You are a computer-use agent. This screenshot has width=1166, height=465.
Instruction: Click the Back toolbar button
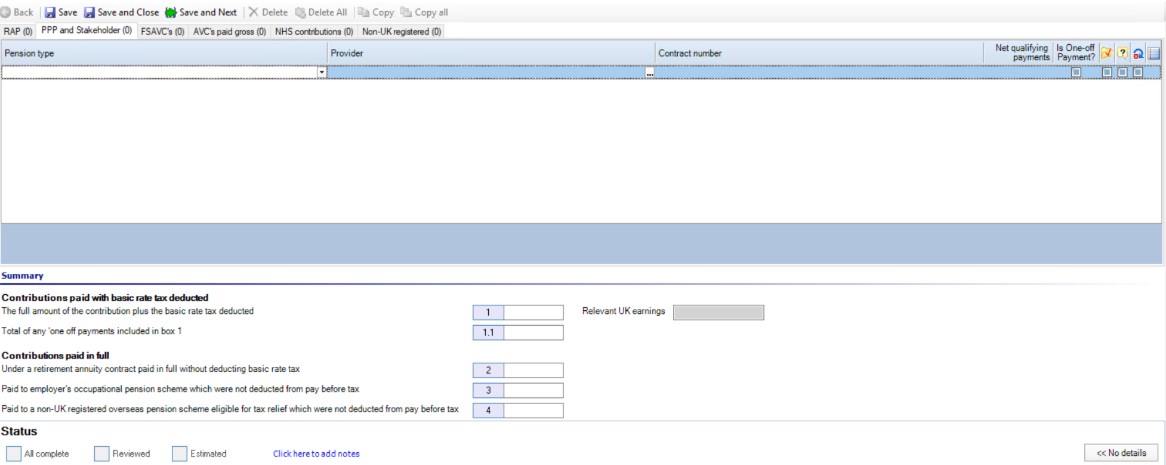[18, 13]
